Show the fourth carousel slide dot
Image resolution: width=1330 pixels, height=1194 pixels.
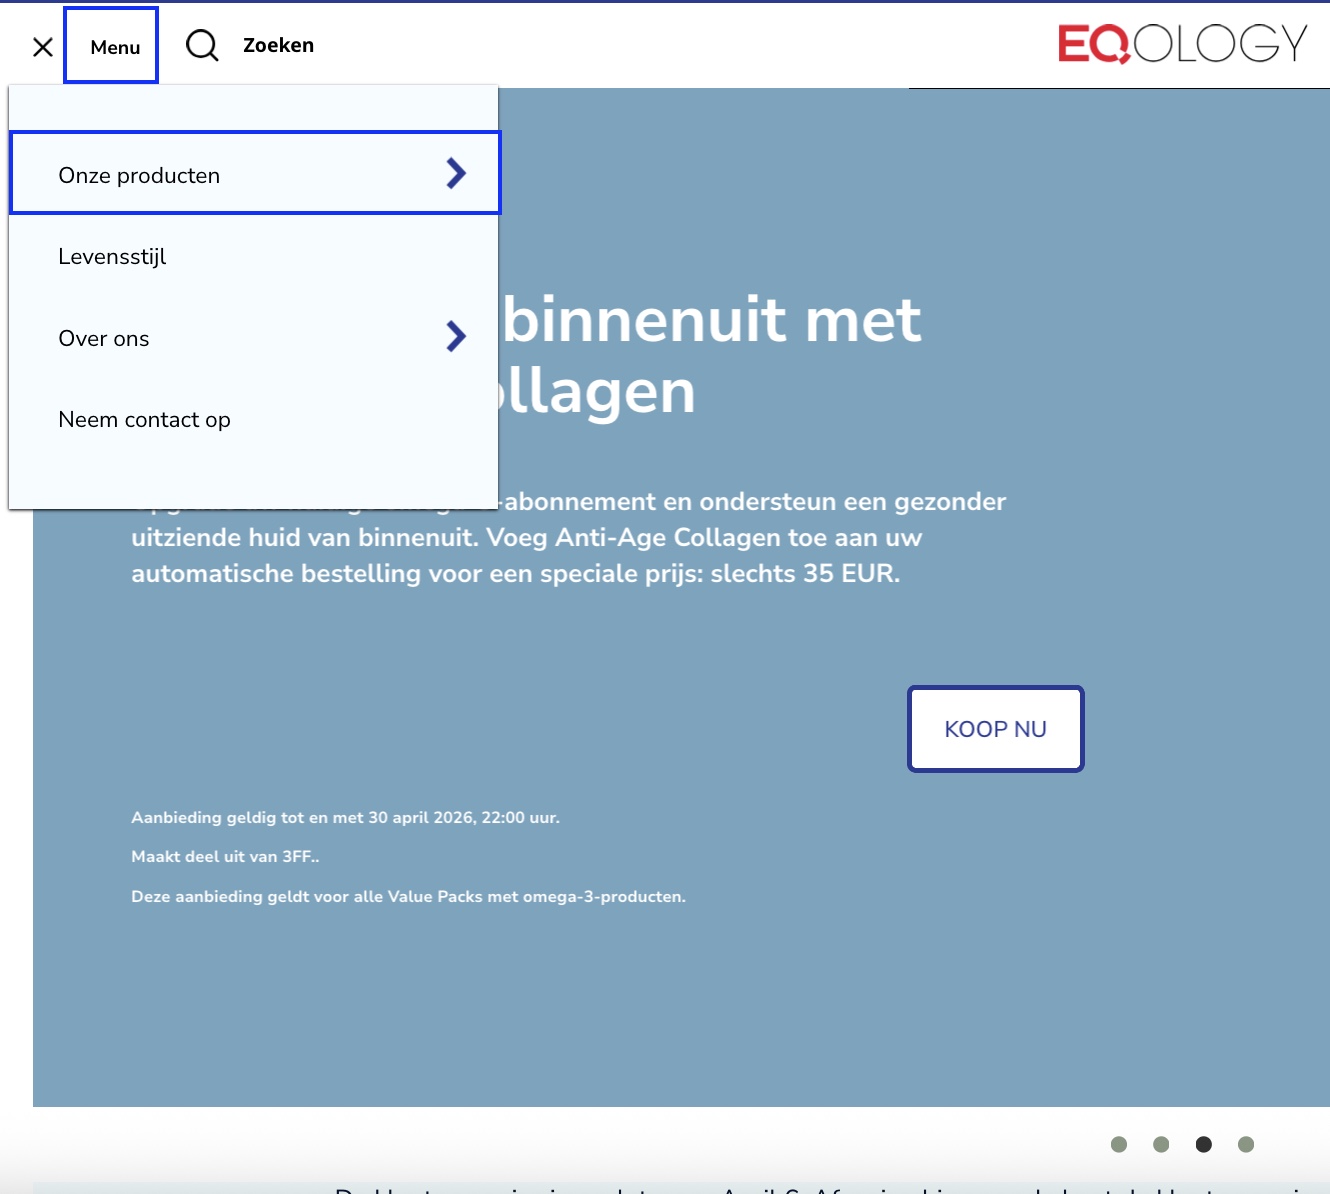(x=1246, y=1144)
